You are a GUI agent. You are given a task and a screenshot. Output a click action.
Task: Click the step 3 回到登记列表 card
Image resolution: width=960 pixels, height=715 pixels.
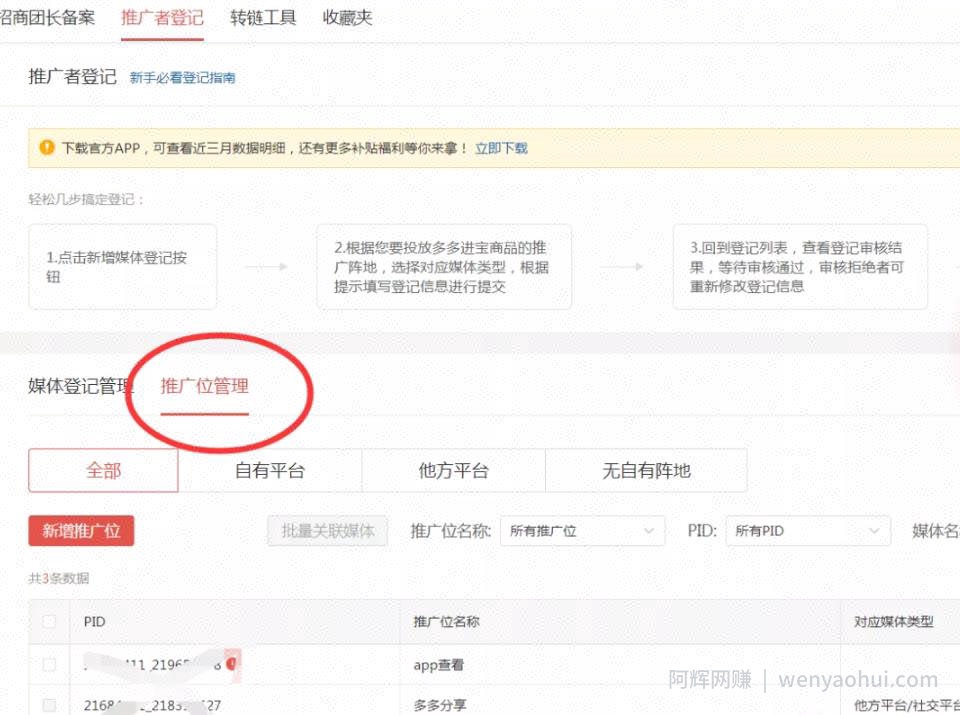[x=800, y=267]
